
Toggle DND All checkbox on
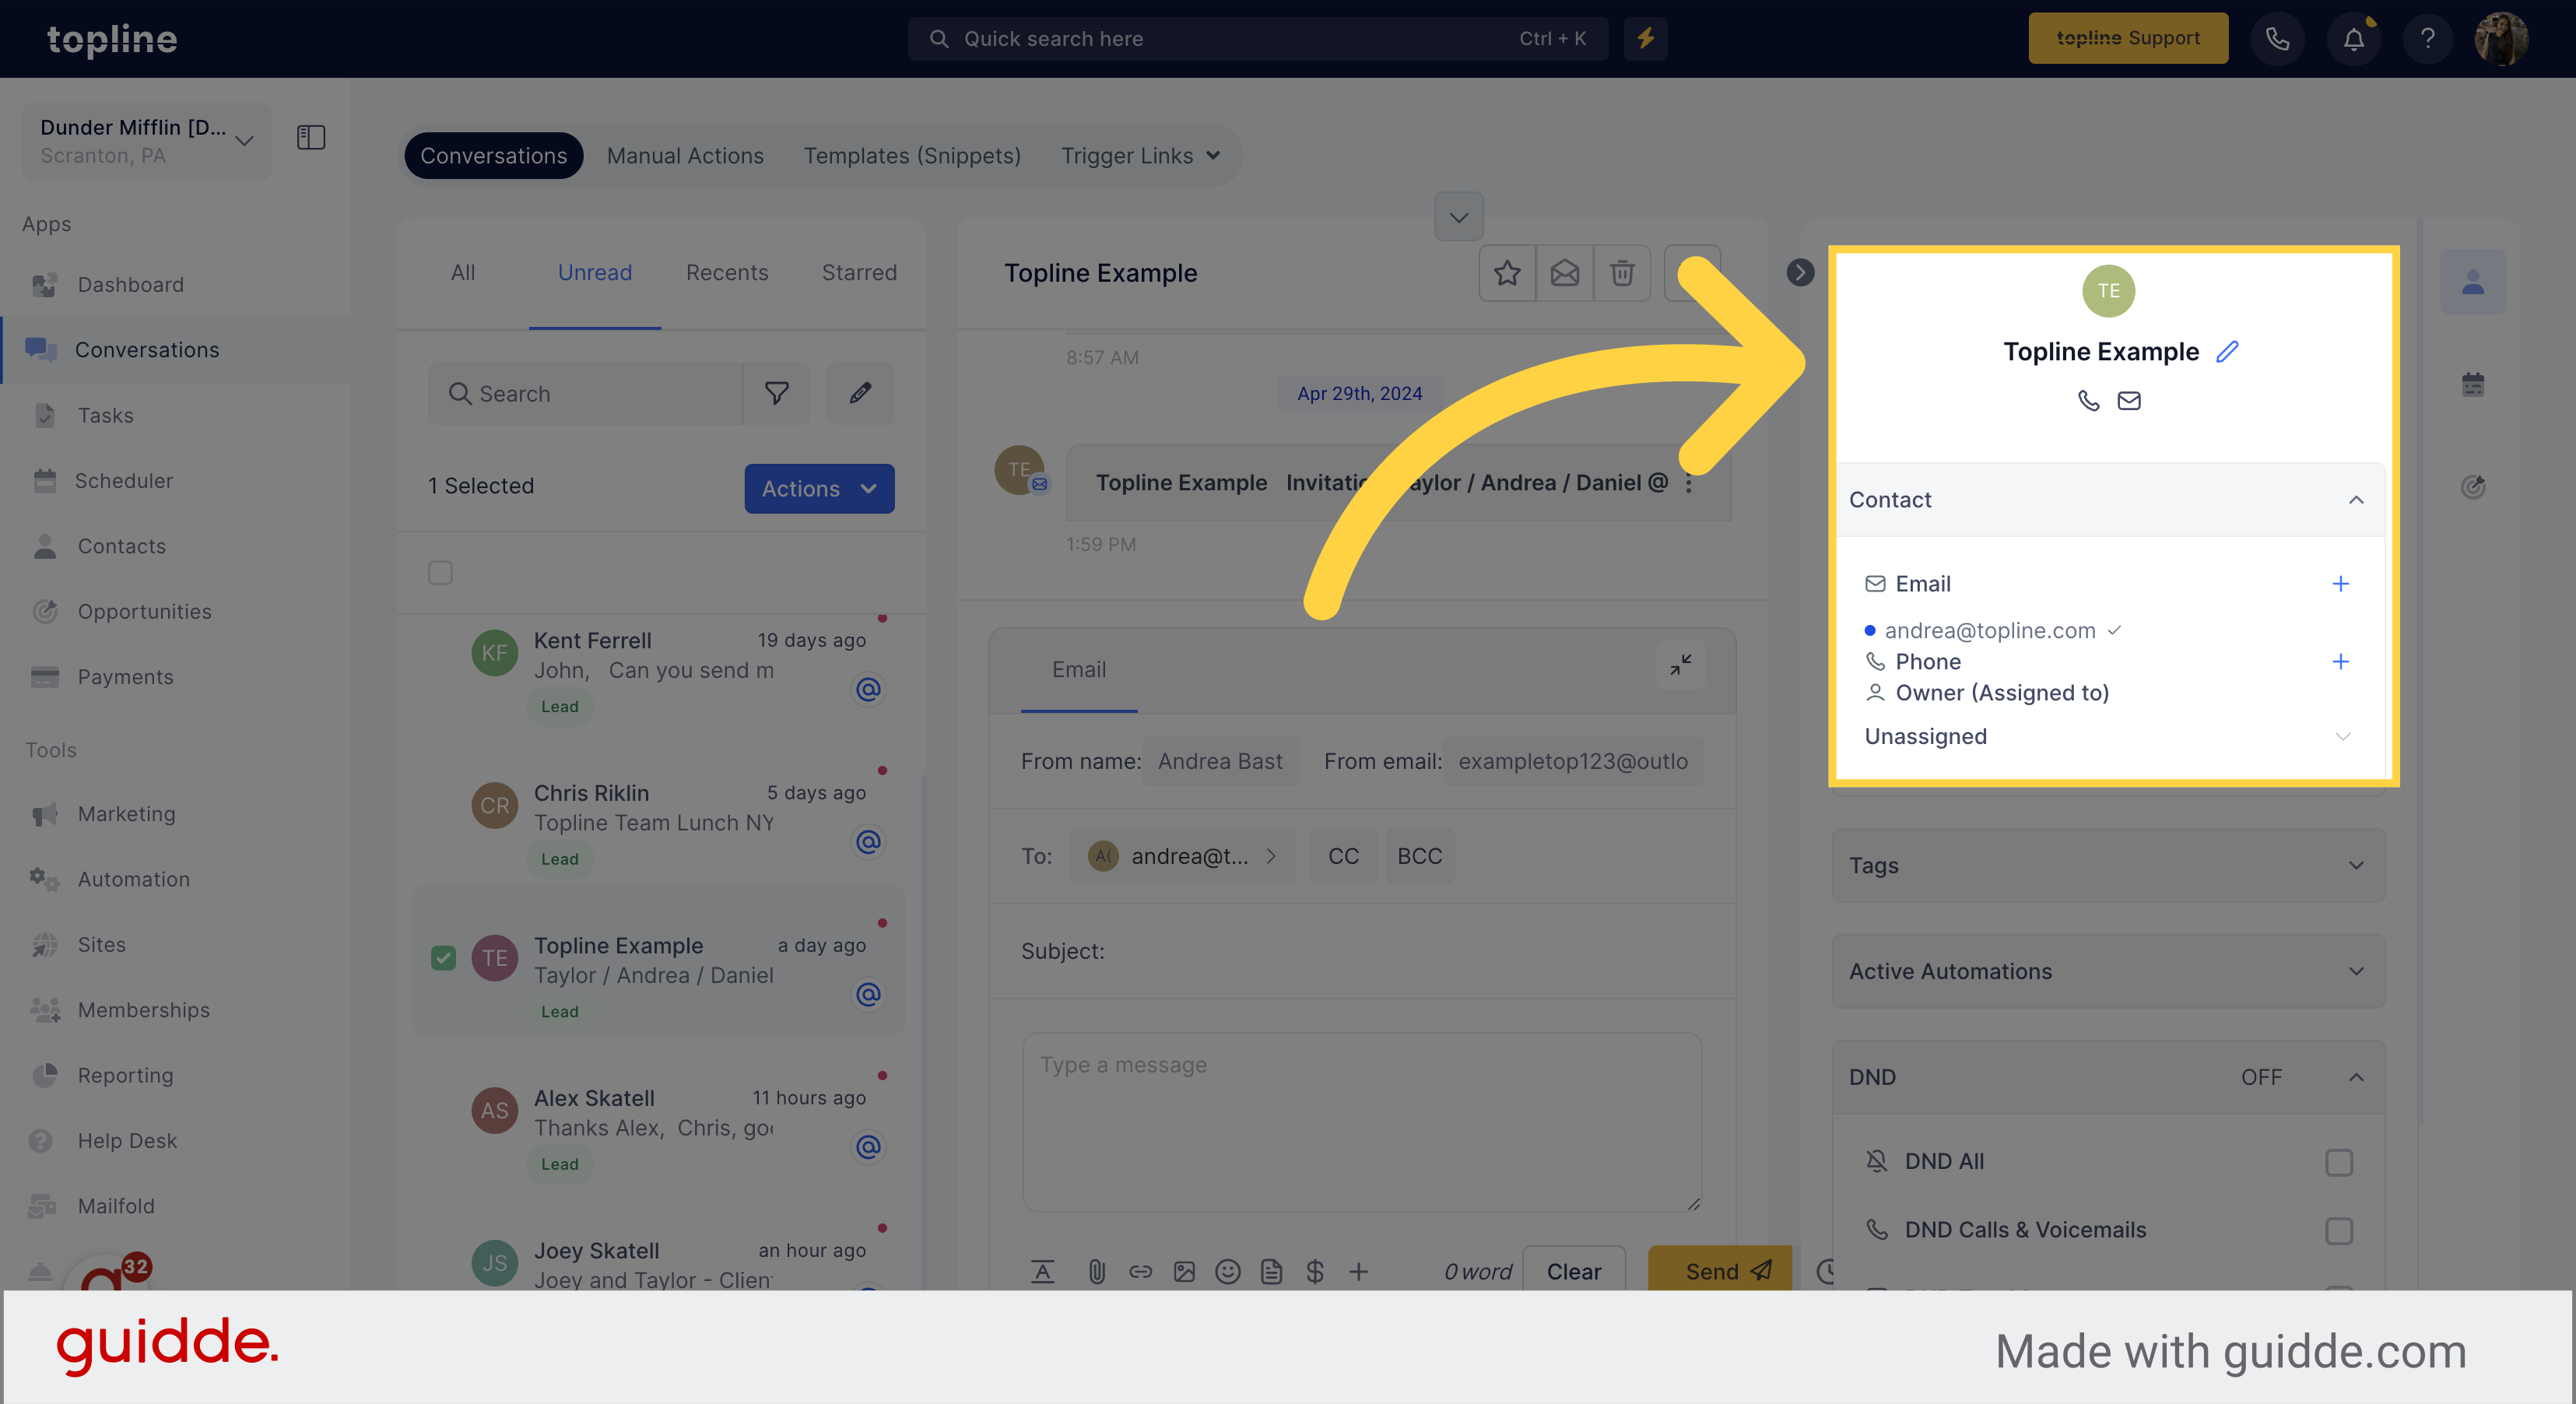click(x=2339, y=1160)
